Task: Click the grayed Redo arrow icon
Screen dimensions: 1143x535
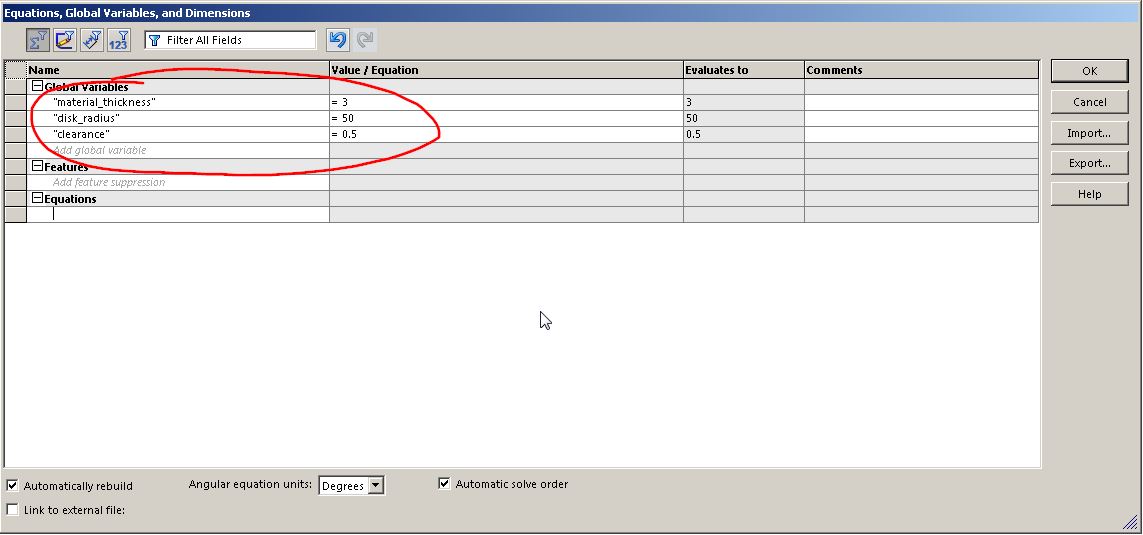Action: (x=365, y=39)
